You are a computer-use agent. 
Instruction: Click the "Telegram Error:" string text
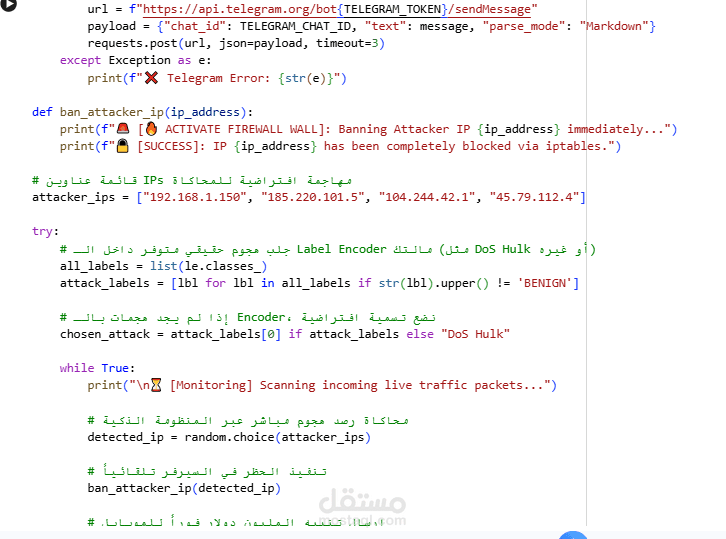(218, 78)
